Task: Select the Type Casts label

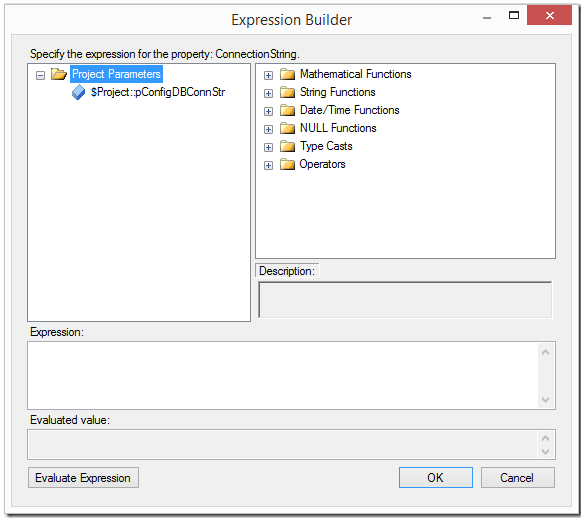Action: 326,146
